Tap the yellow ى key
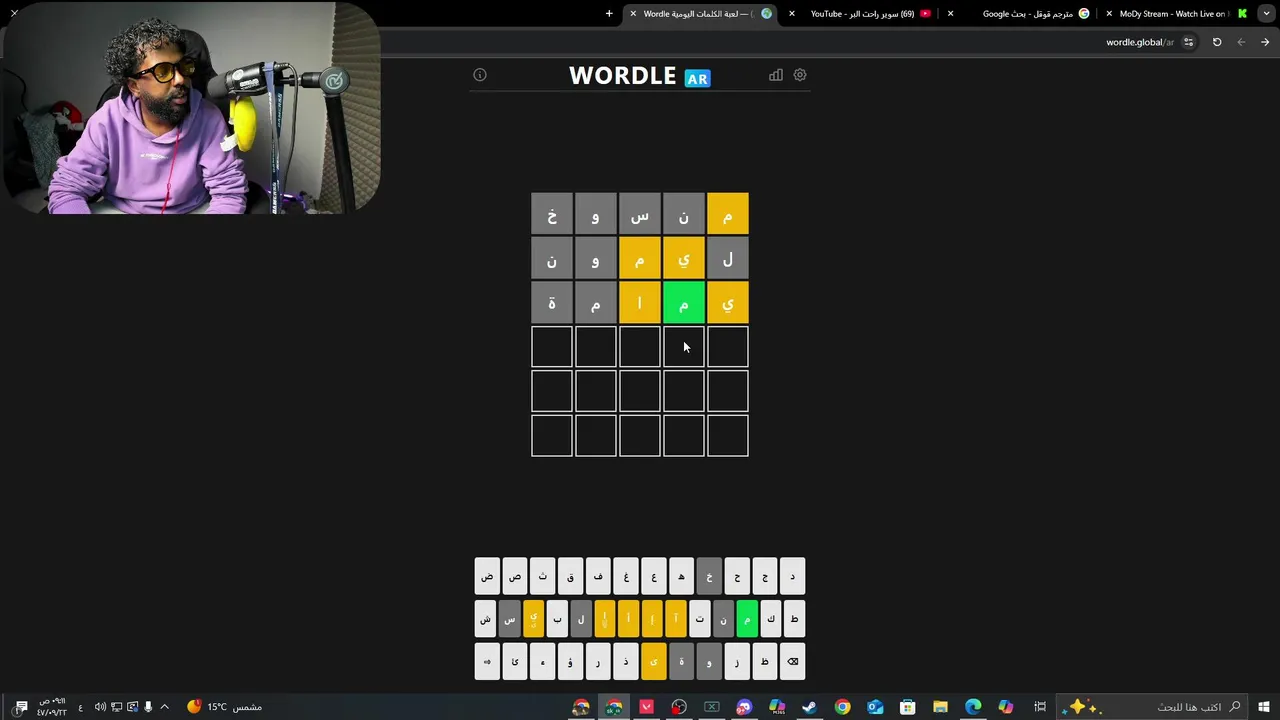This screenshot has width=1280, height=720. click(654, 661)
